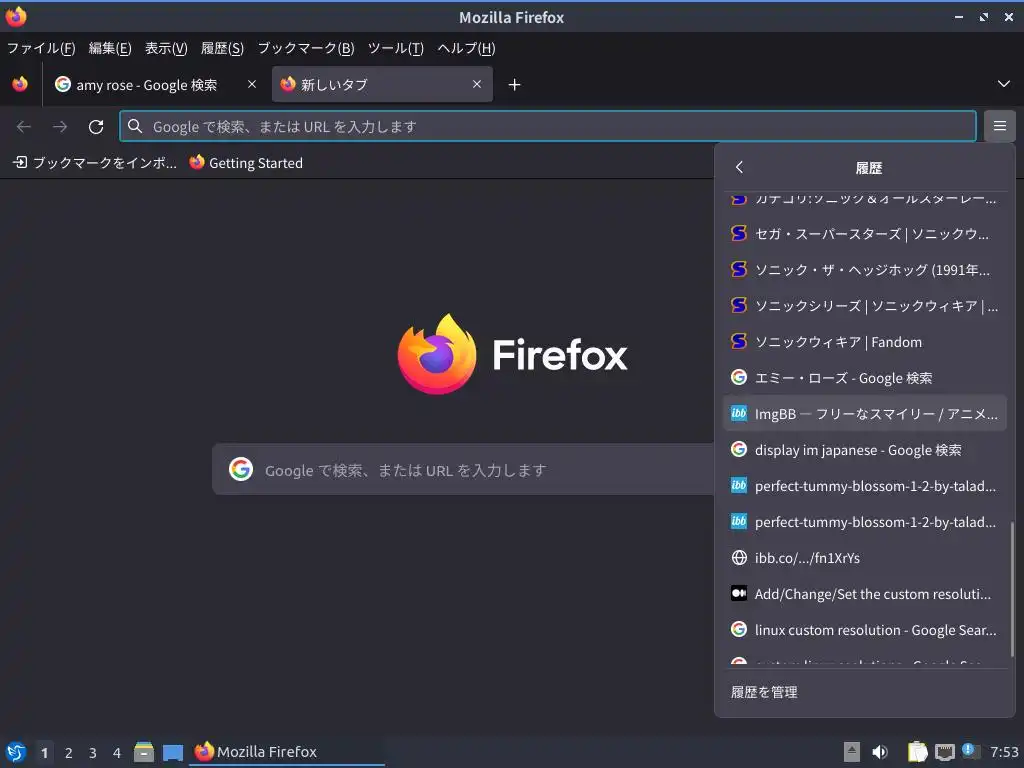Click the ibb icon beside ImgBB entry
The height and width of the screenshot is (768, 1024).
[x=739, y=413]
